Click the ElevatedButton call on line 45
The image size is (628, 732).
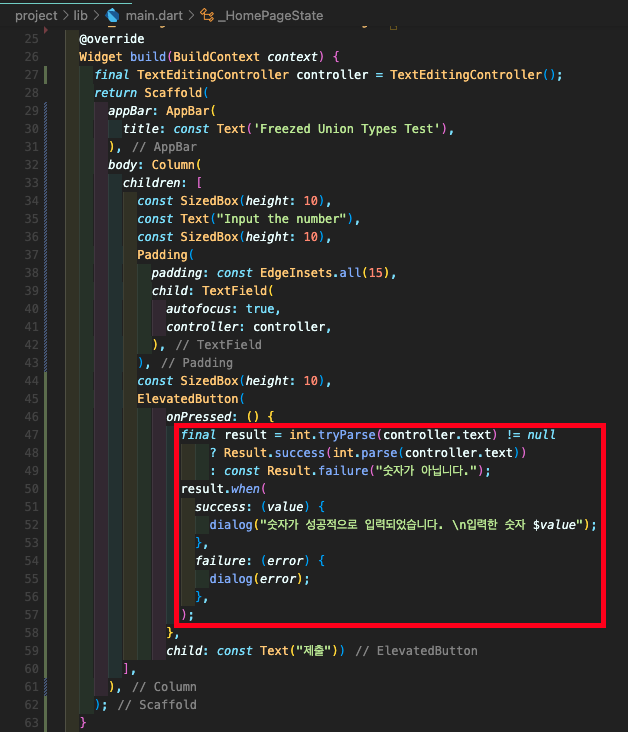(188, 399)
